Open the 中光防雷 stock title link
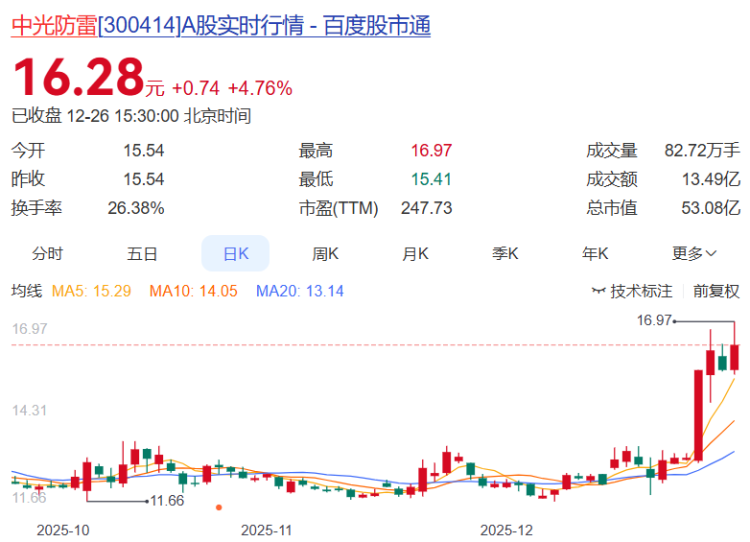Screen dimensions: 750x542 [220, 26]
